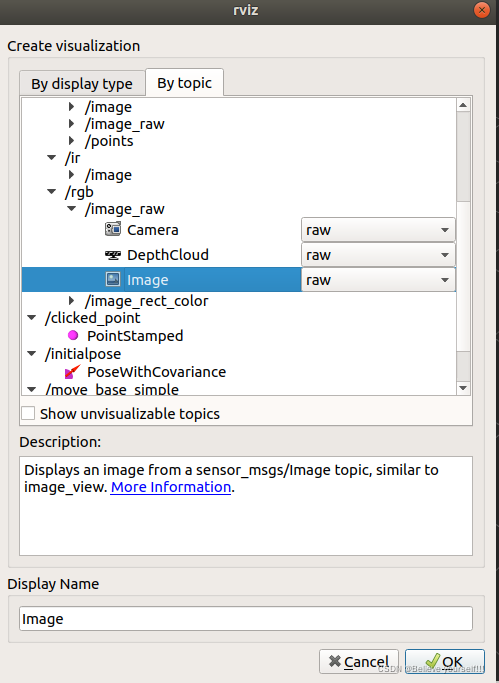Collapse the /move_base_simple node
The image size is (499, 683).
point(31,389)
